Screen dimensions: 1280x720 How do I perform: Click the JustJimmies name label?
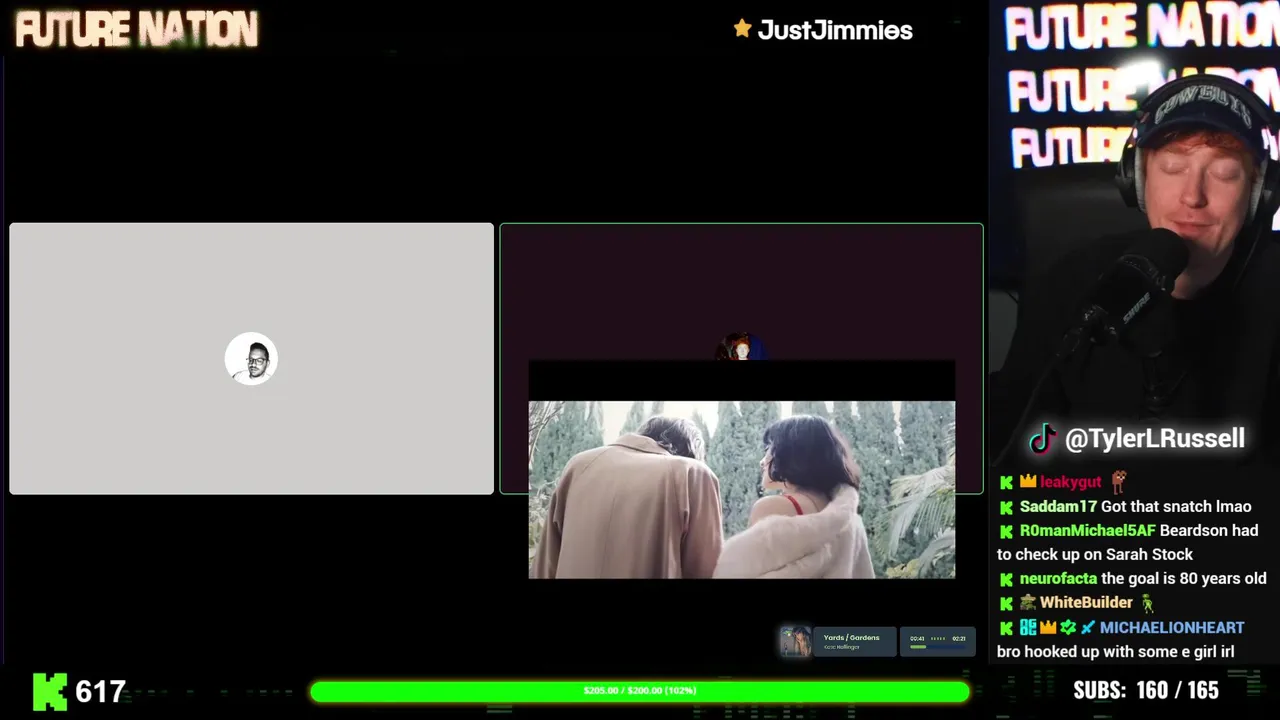pos(835,30)
